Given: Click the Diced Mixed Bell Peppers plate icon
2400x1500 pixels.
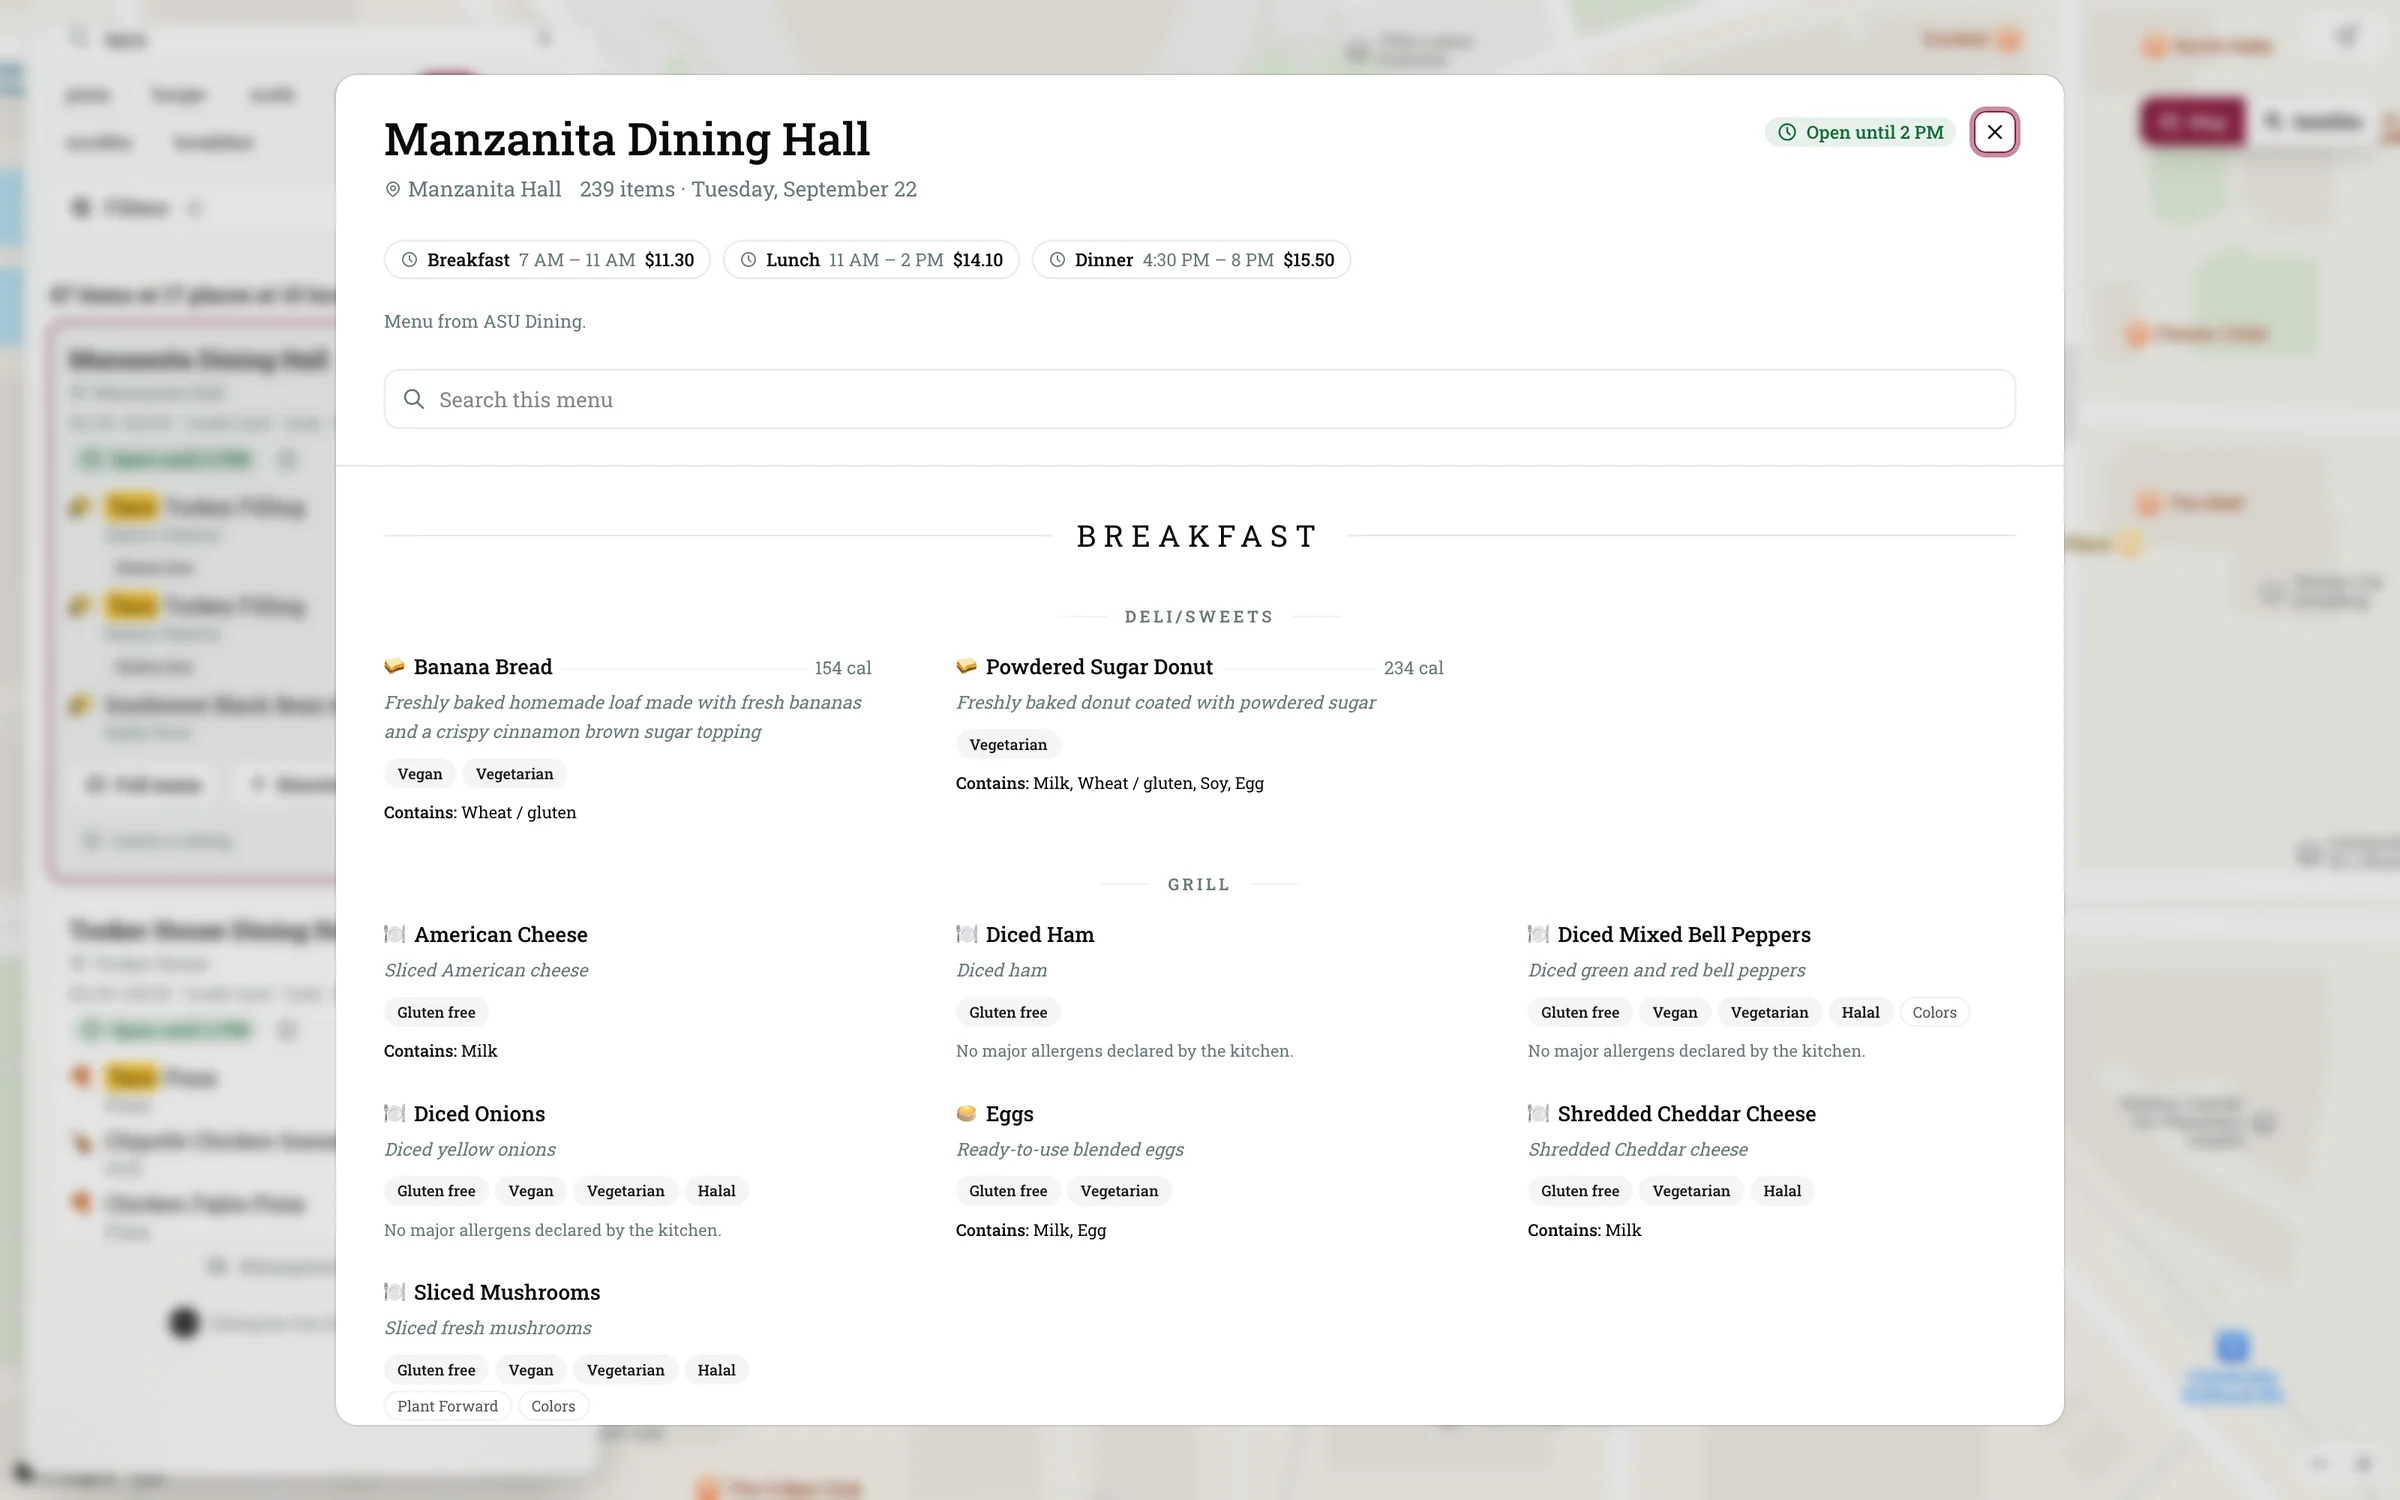Looking at the screenshot, I should [1538, 934].
